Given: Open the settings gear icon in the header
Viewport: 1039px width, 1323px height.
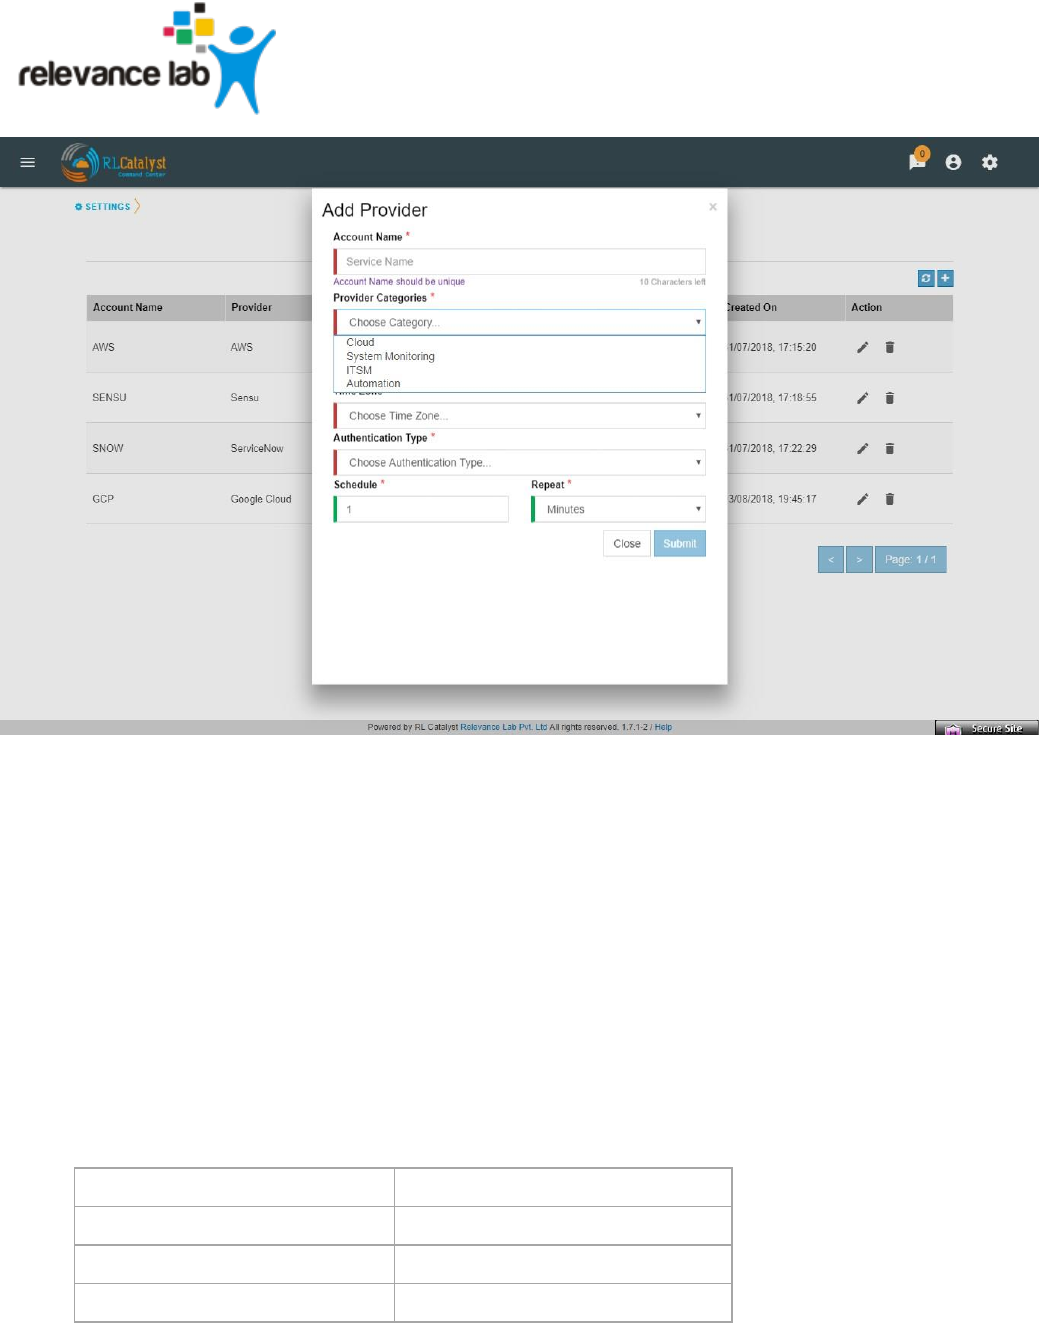Looking at the screenshot, I should [990, 162].
